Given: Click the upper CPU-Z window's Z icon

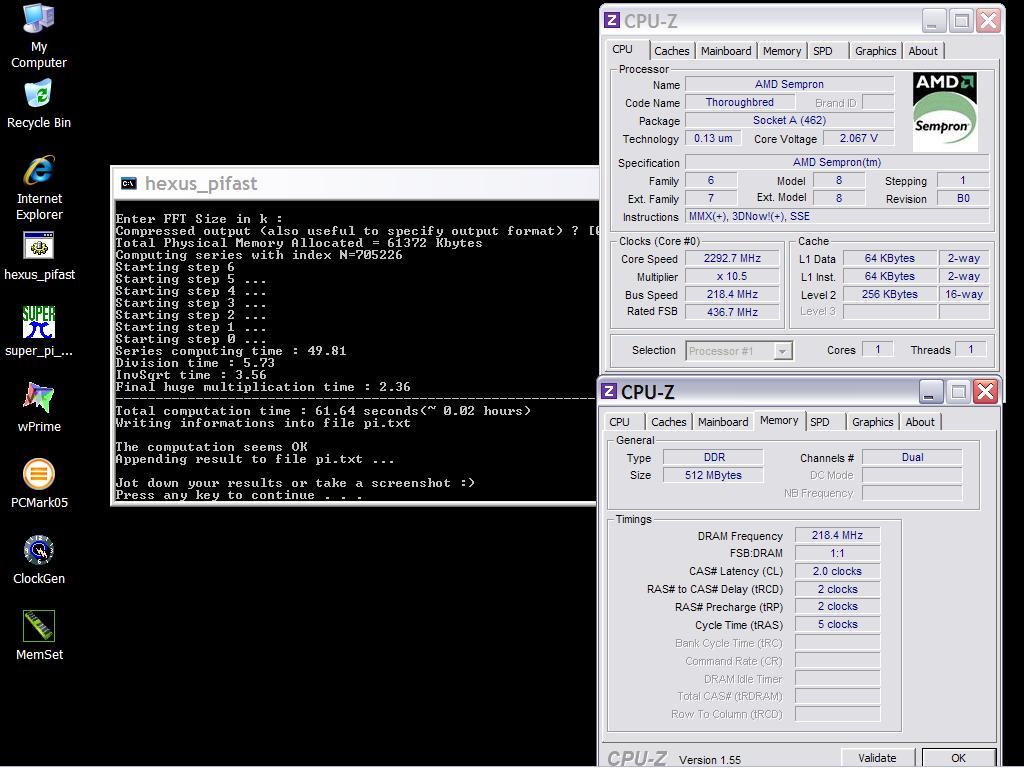Looking at the screenshot, I should pos(611,20).
